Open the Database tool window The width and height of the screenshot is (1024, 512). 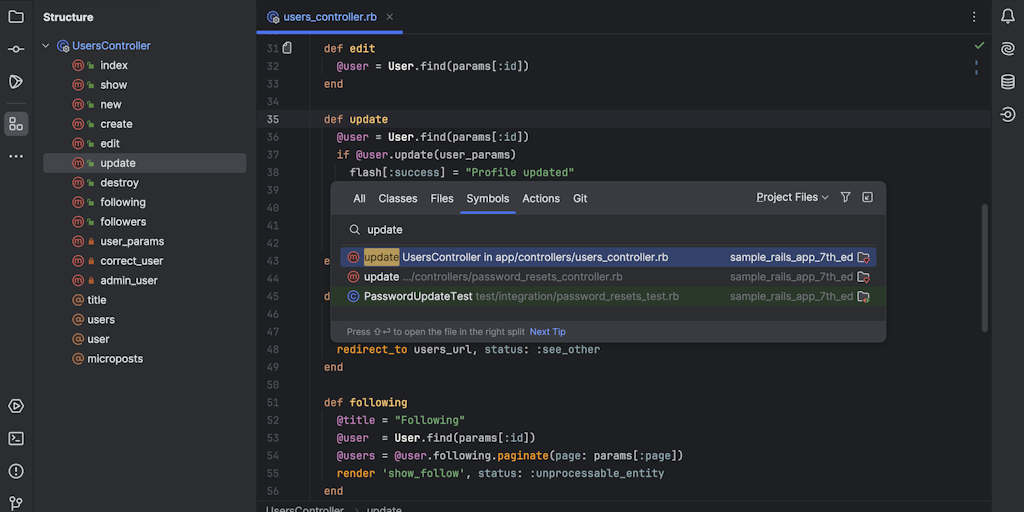1008,82
